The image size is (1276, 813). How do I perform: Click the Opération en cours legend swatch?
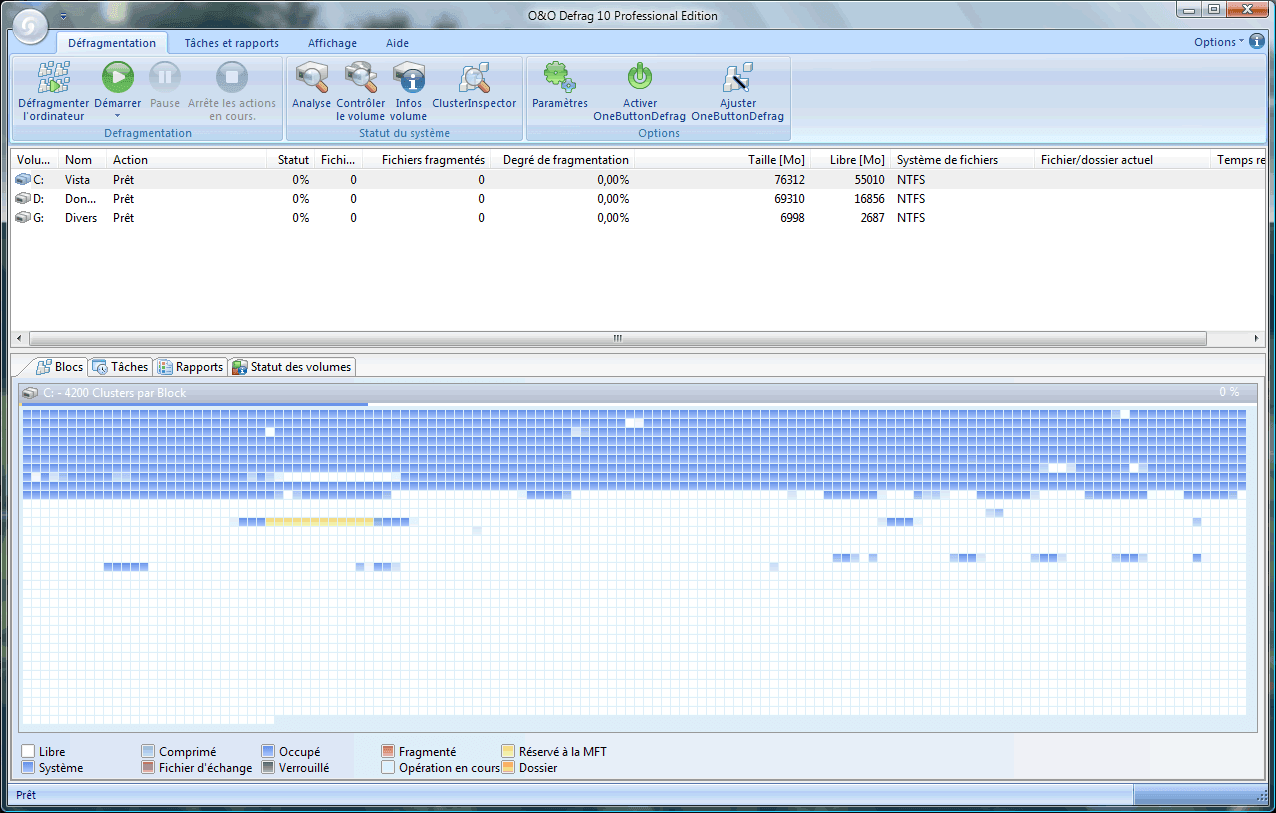coord(388,768)
